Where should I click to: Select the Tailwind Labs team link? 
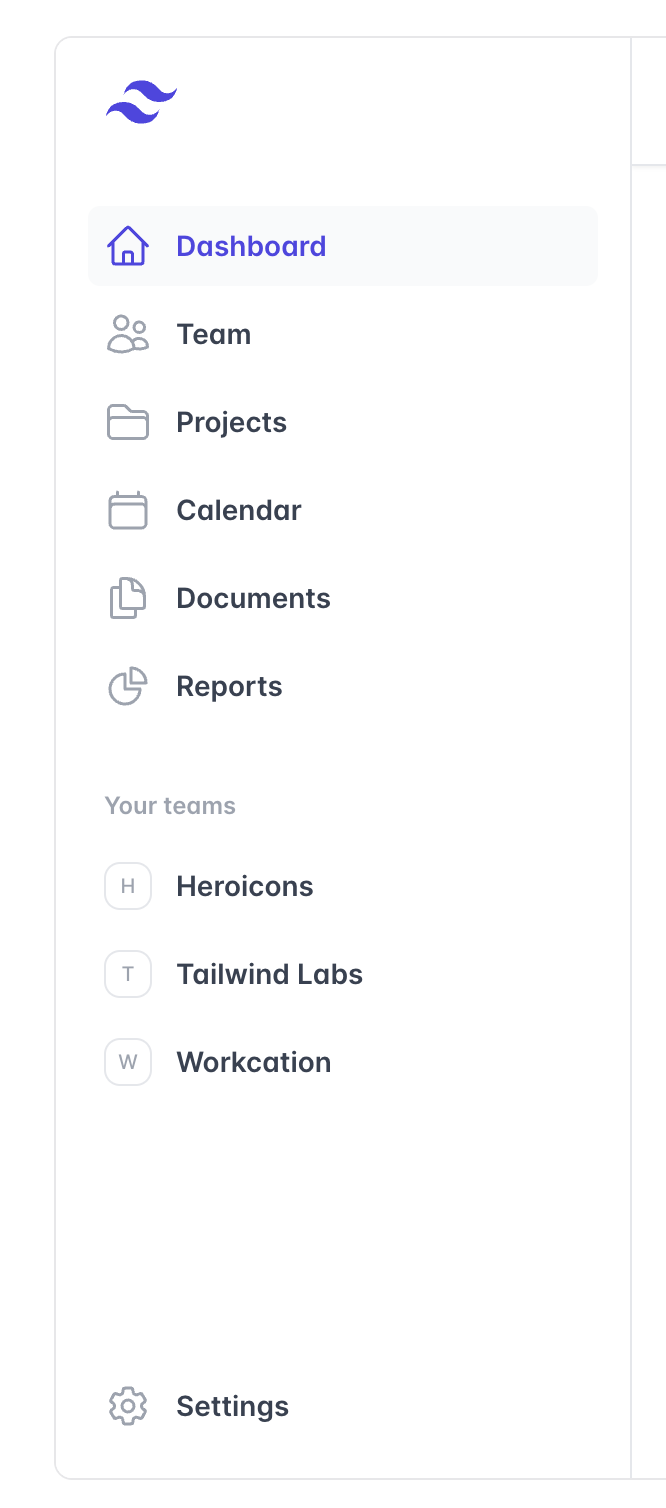coord(269,974)
